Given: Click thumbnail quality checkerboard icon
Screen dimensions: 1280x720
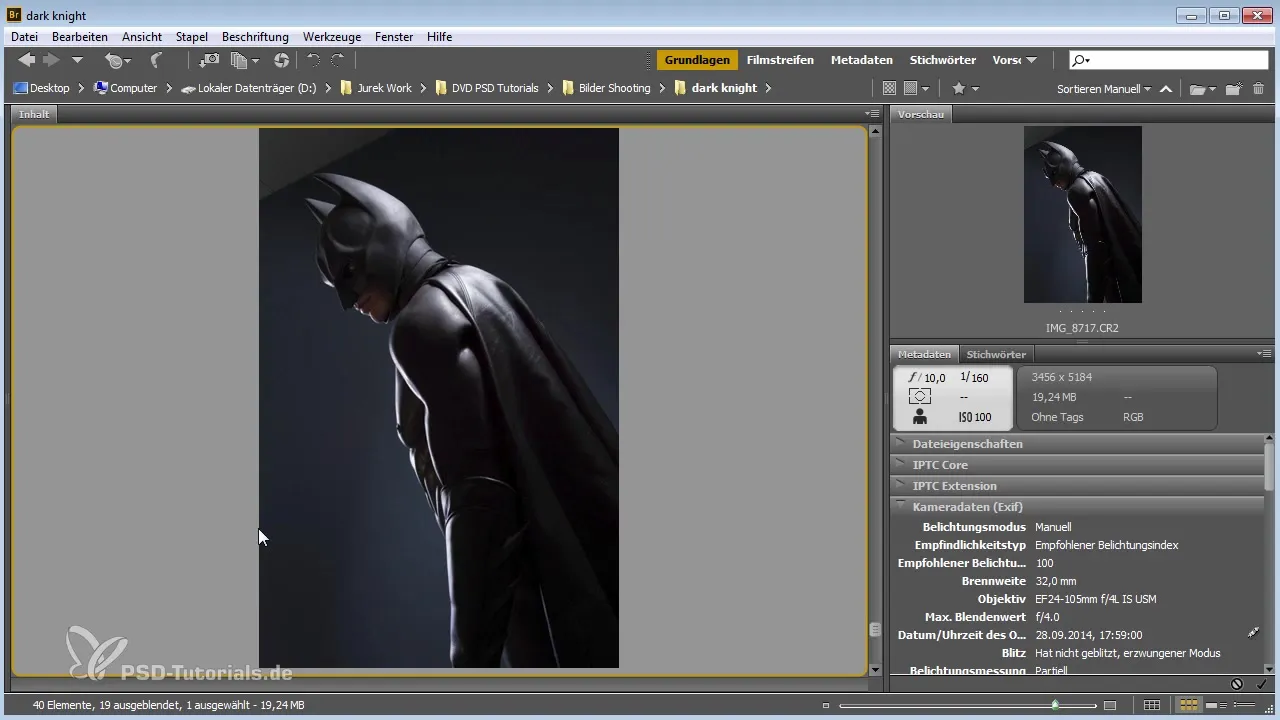Looking at the screenshot, I should 888,88.
